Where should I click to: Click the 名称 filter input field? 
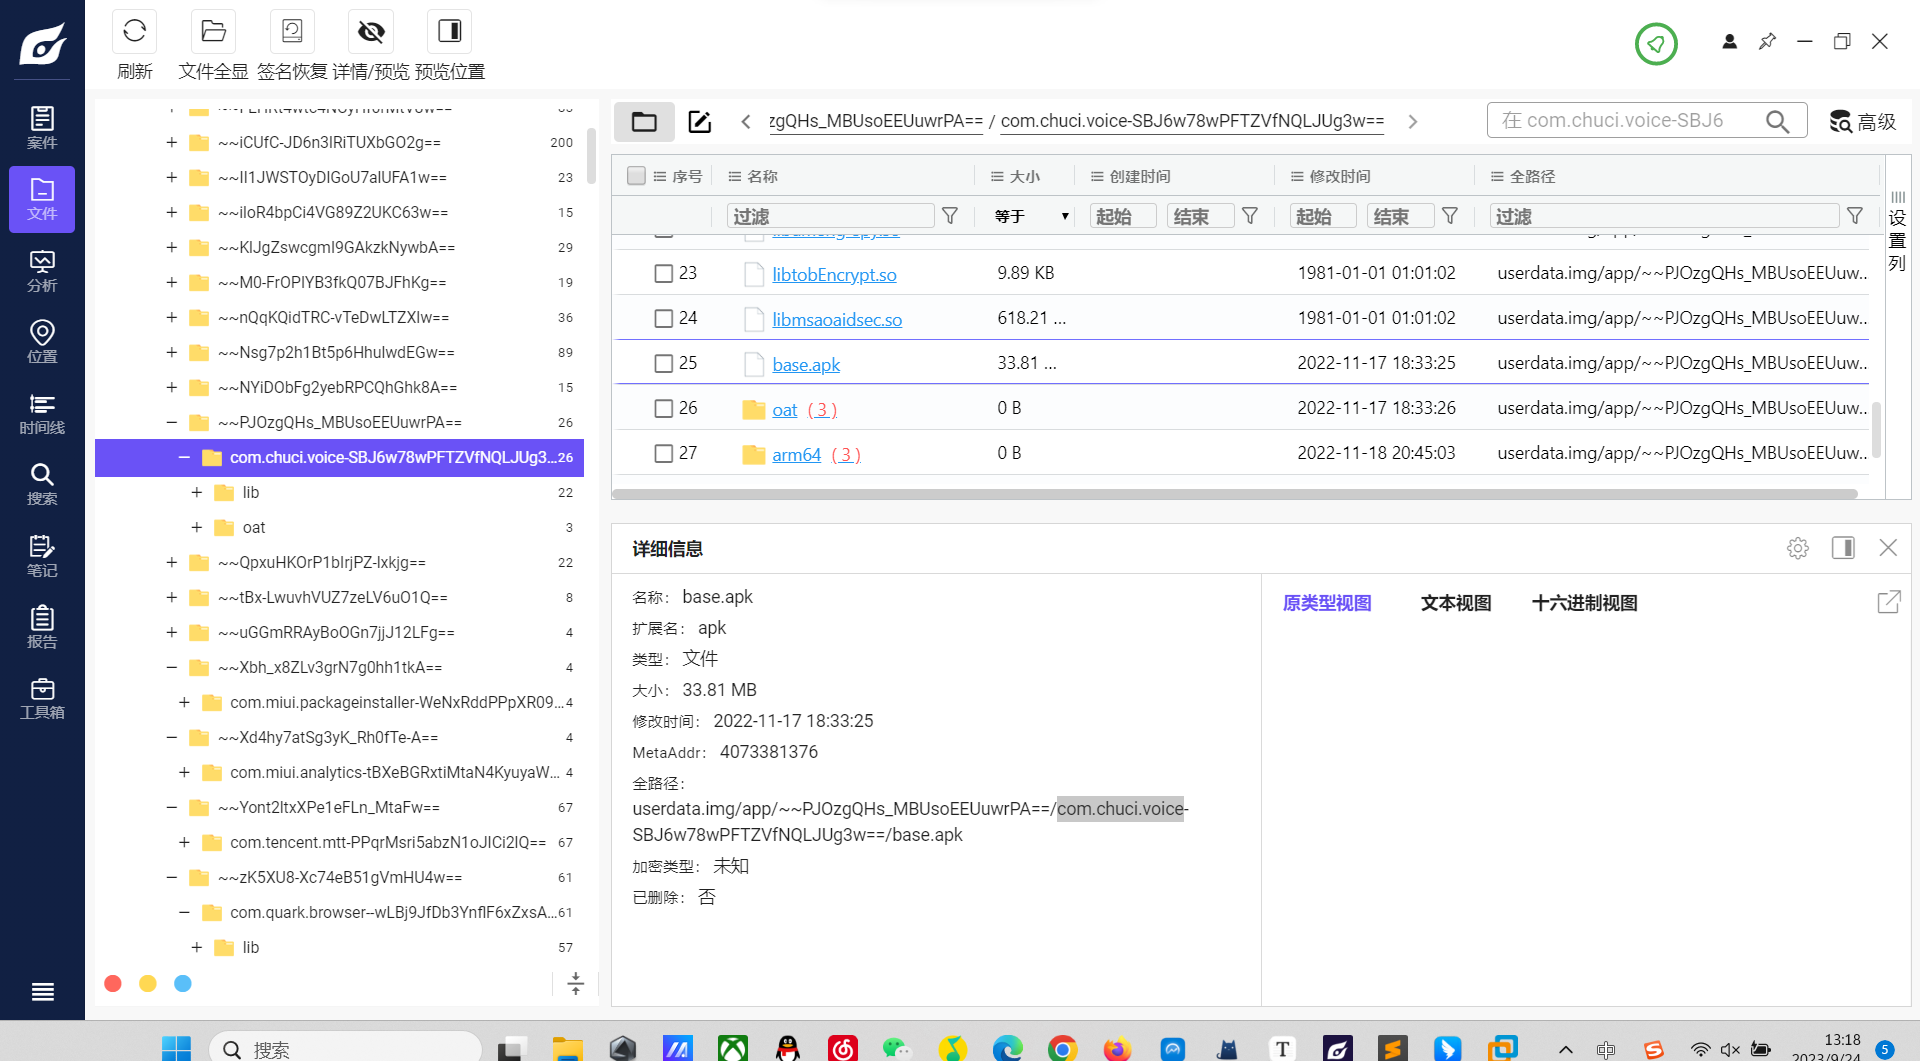click(831, 216)
